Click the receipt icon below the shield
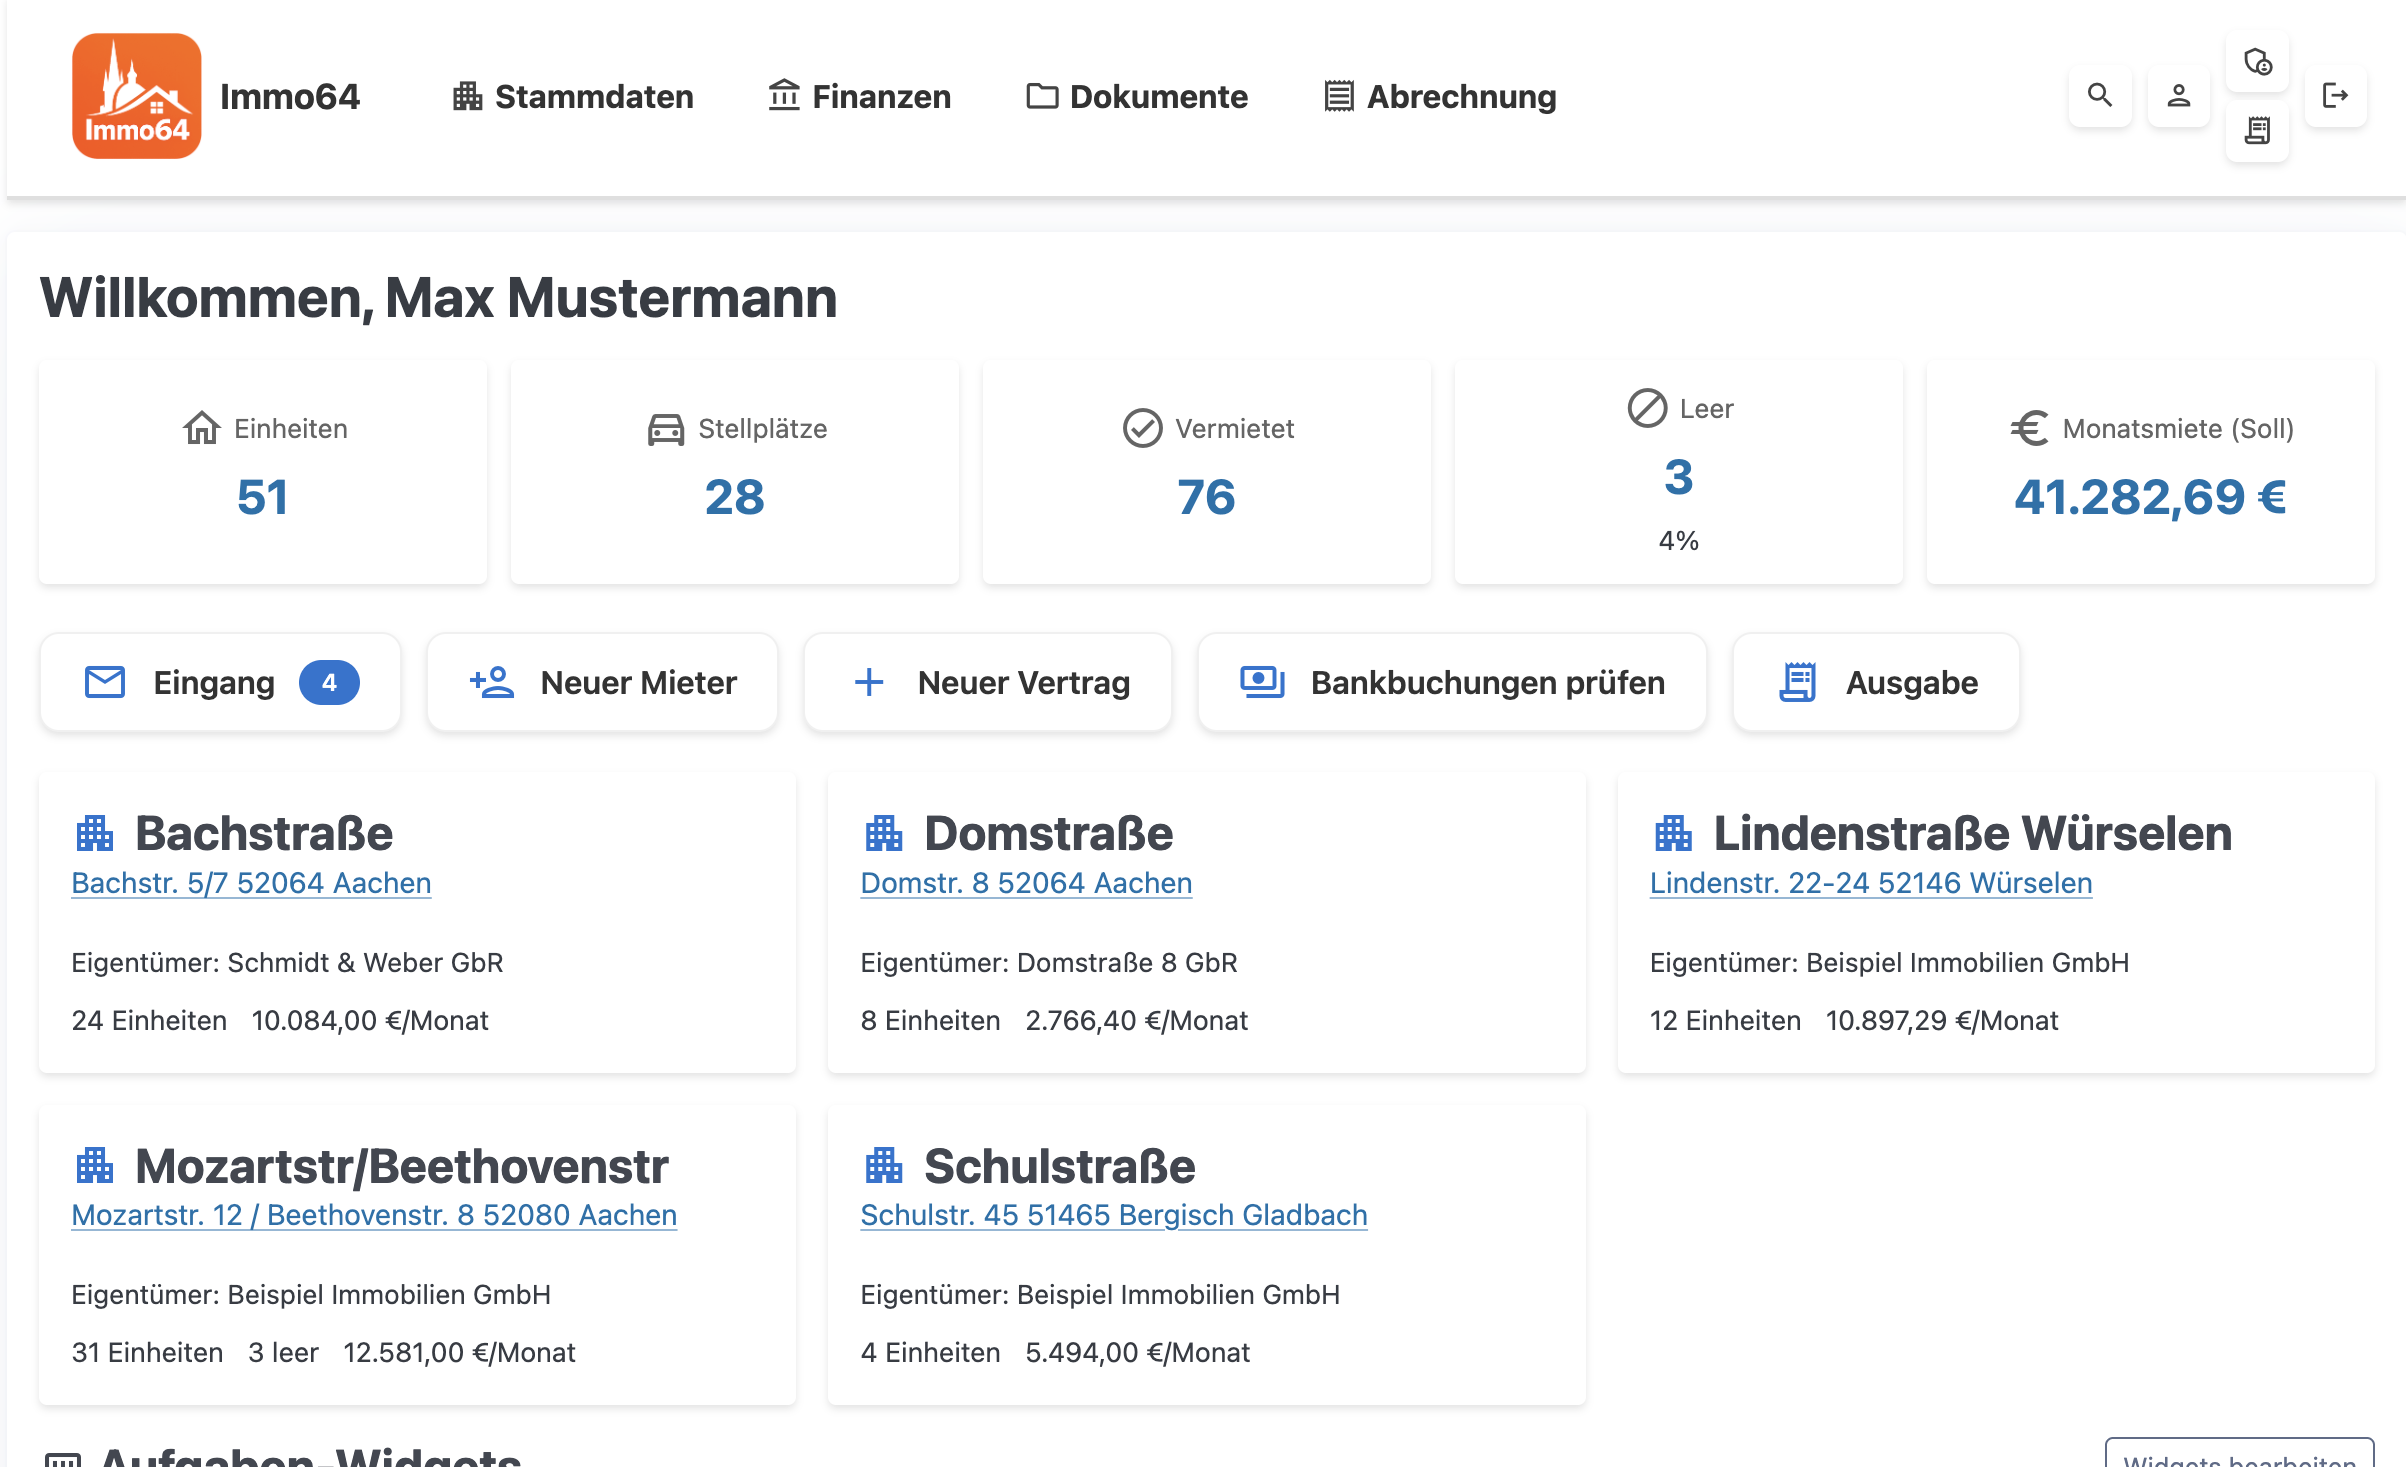 [x=2257, y=131]
